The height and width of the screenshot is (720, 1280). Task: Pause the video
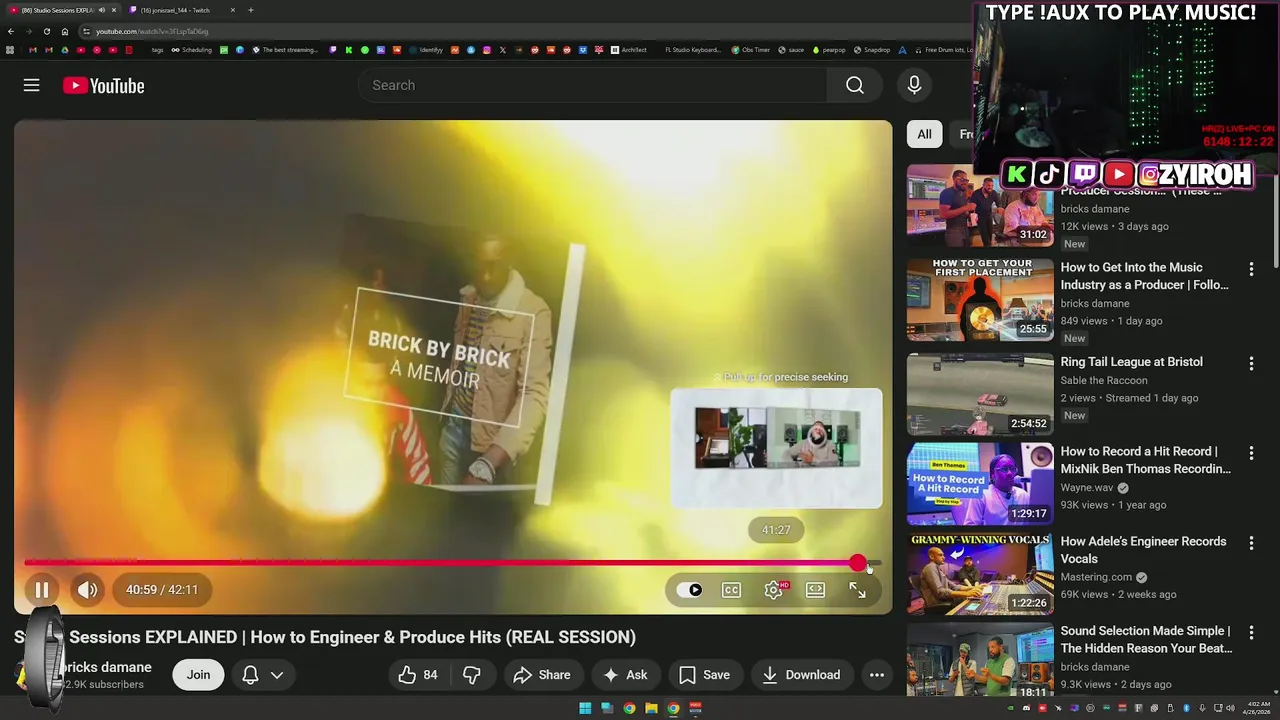[x=42, y=590]
